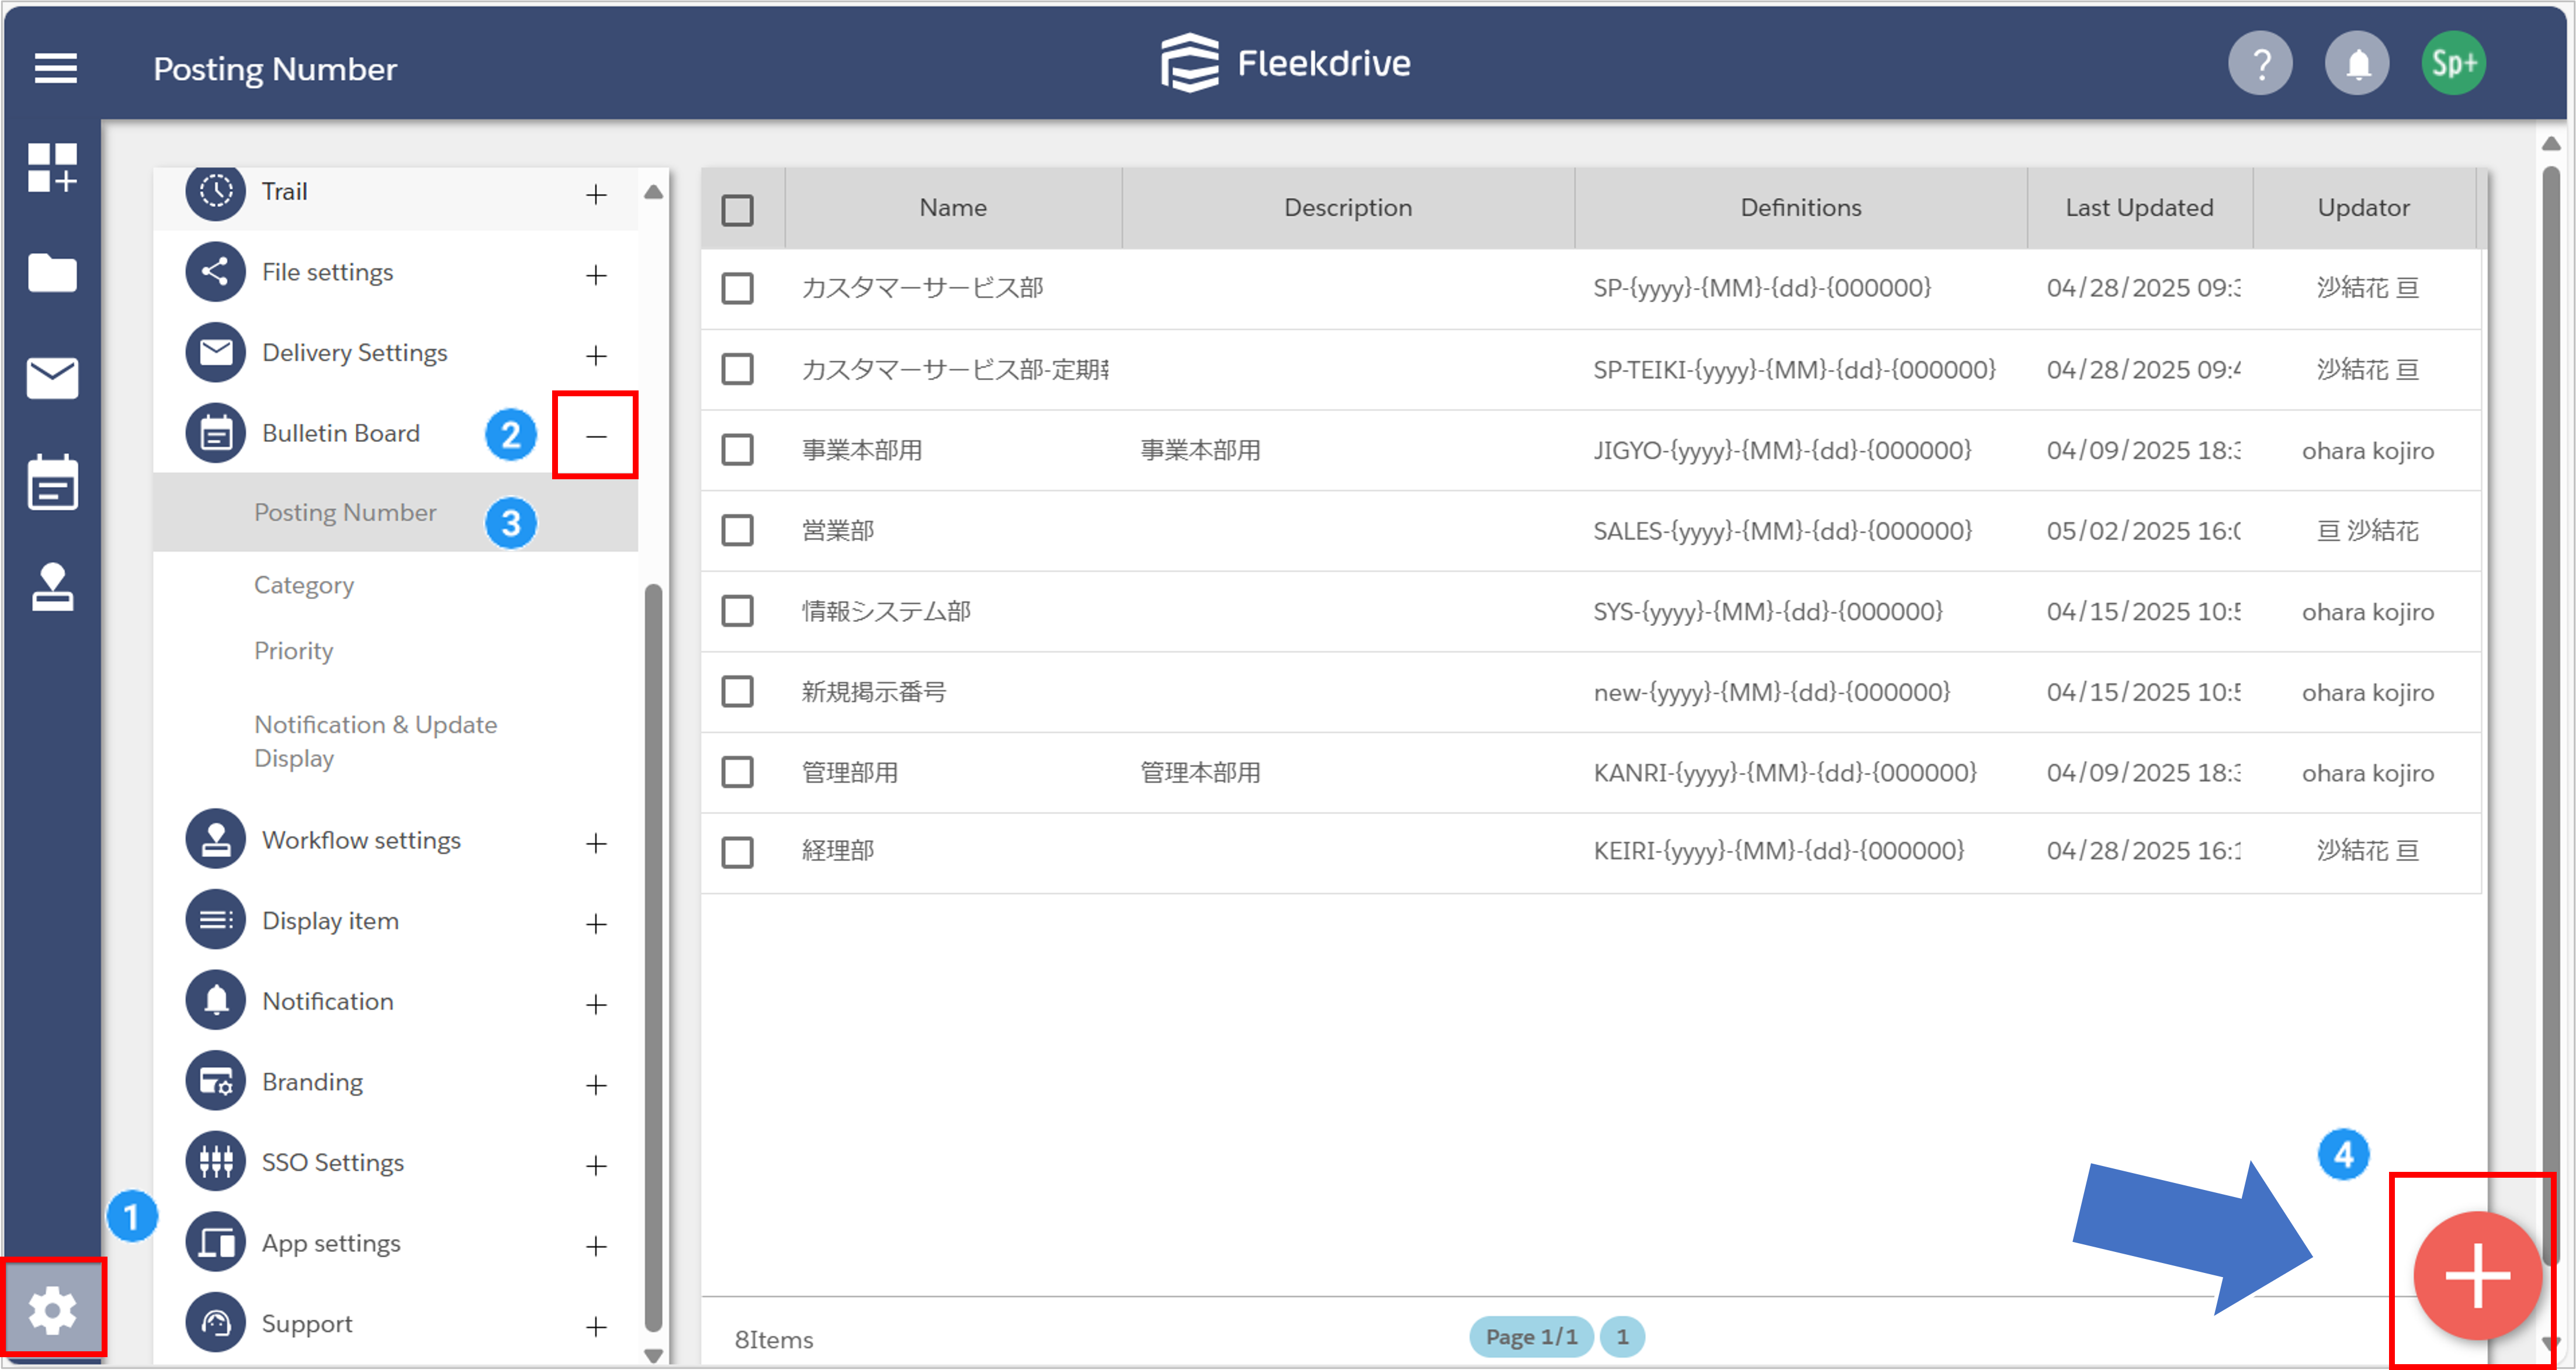Check the 管理部用 row checkbox

tap(737, 772)
